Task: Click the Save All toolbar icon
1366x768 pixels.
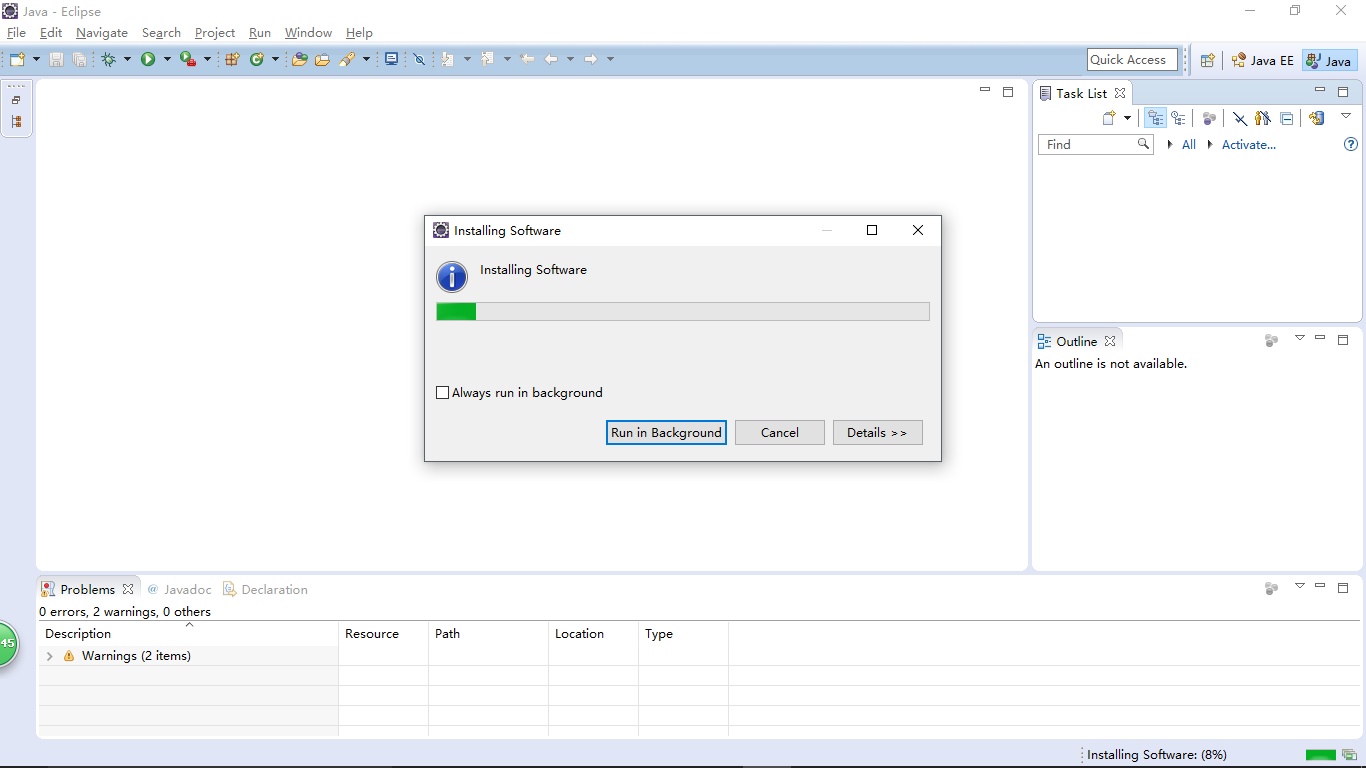Action: [x=79, y=59]
